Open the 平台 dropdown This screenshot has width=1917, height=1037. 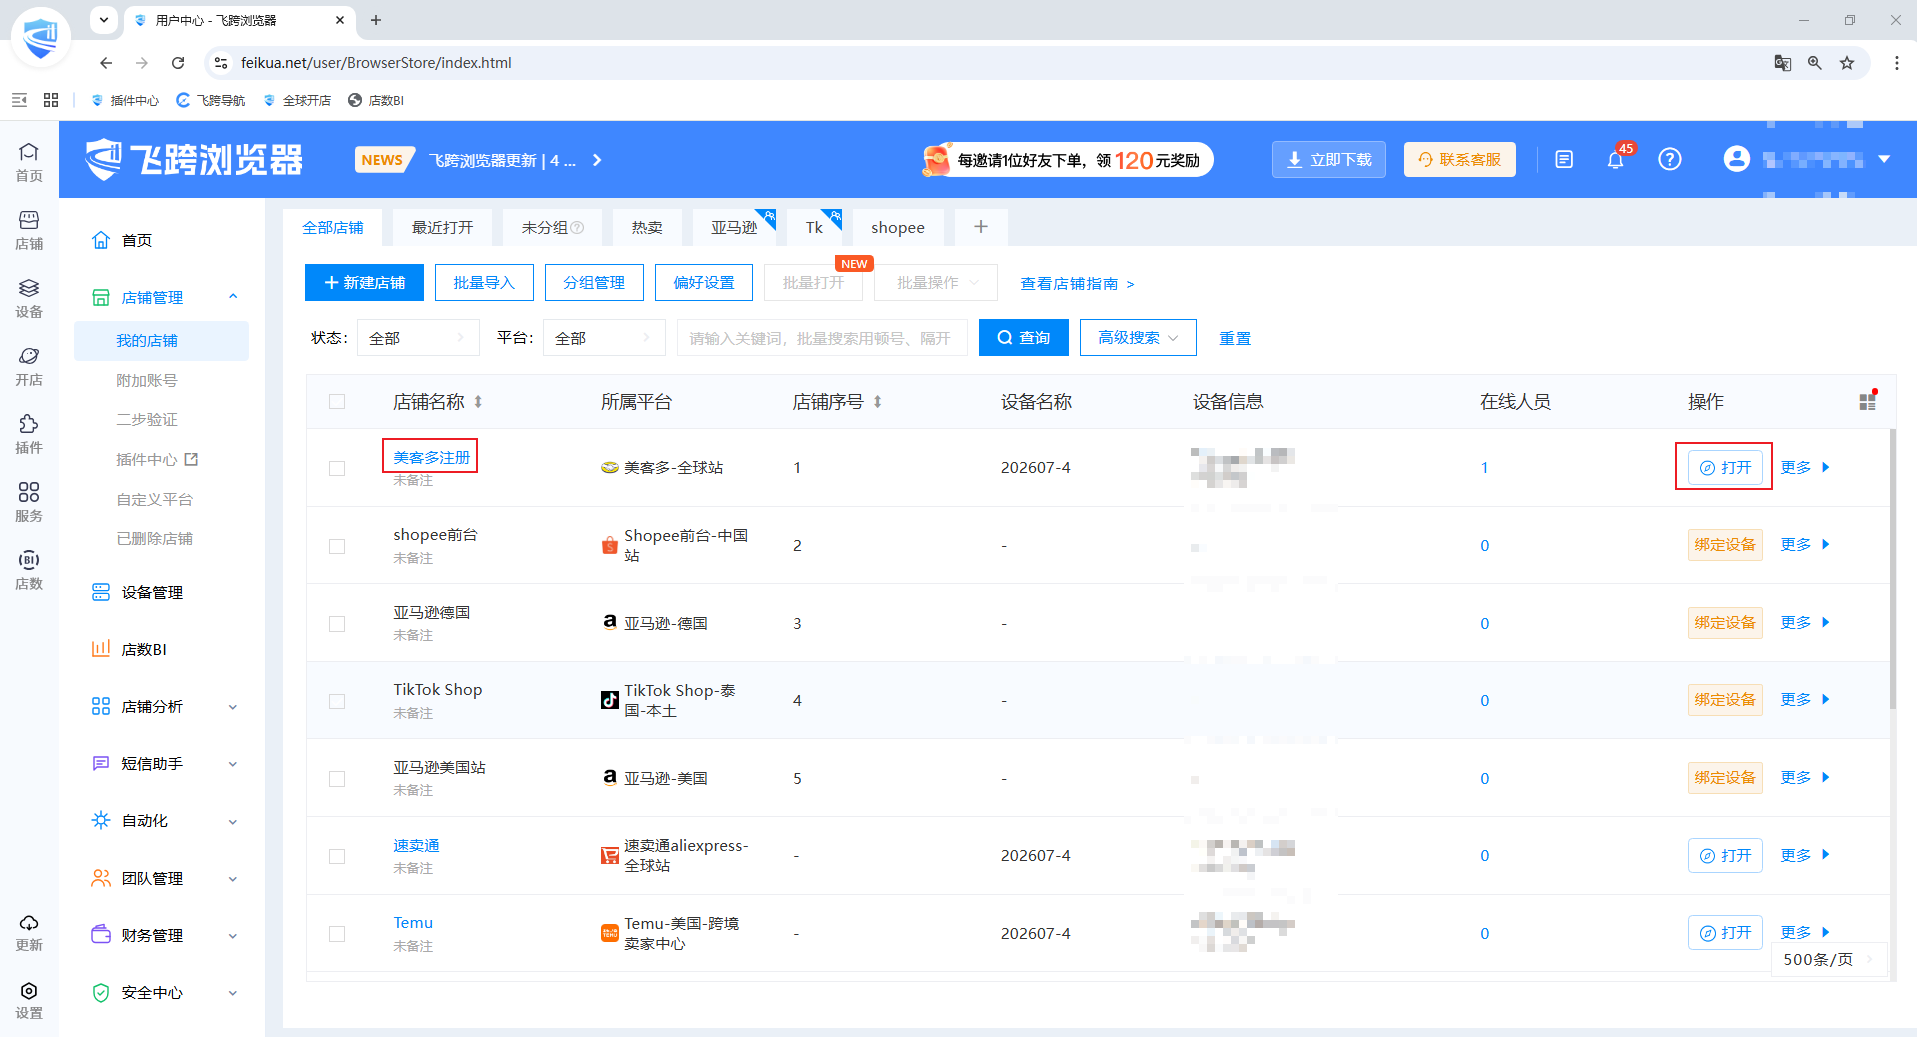(x=604, y=338)
